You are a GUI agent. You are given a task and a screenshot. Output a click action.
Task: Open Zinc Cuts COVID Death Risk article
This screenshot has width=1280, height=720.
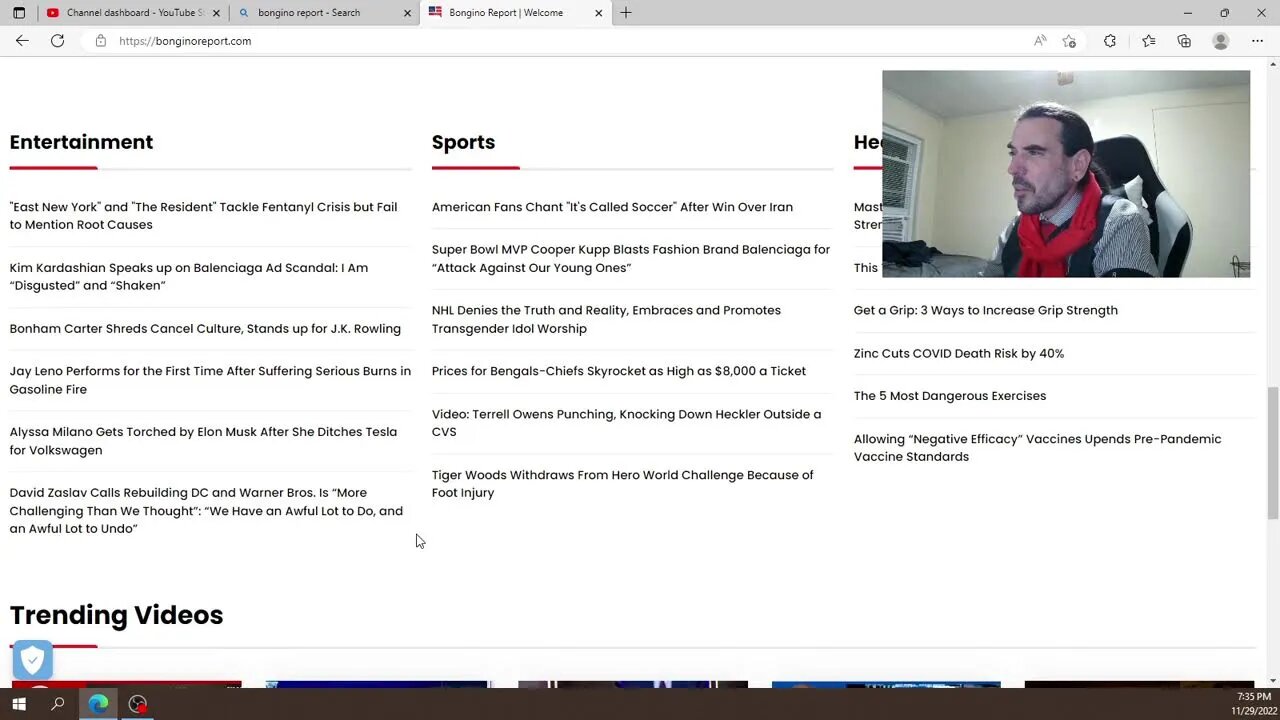coord(958,353)
